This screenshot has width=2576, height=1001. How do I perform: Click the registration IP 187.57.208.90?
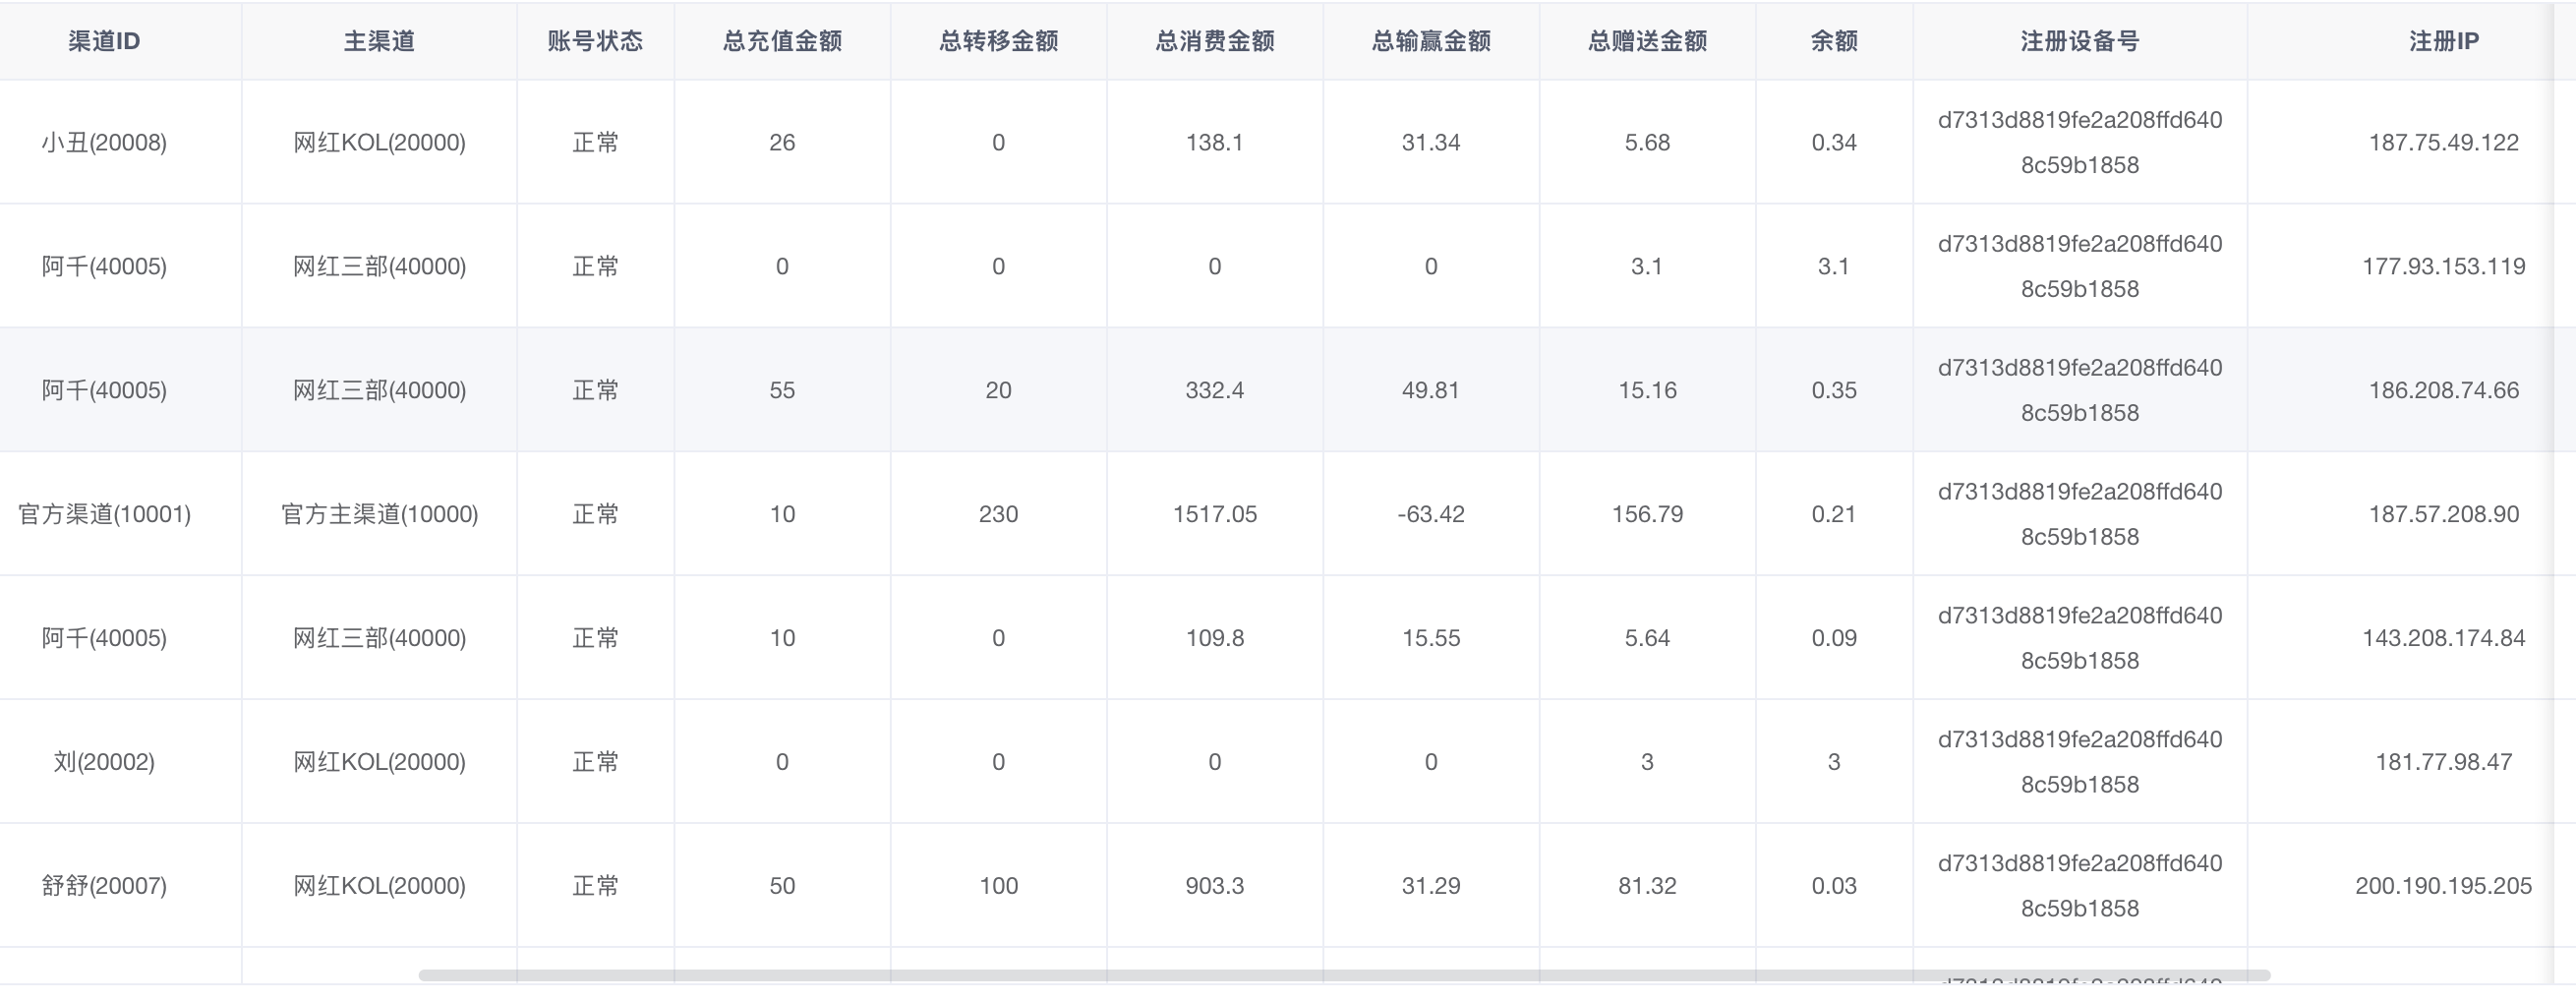[x=2443, y=514]
